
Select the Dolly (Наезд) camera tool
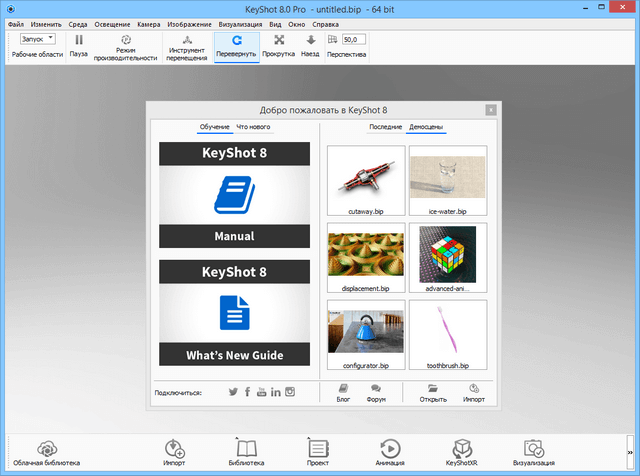310,41
